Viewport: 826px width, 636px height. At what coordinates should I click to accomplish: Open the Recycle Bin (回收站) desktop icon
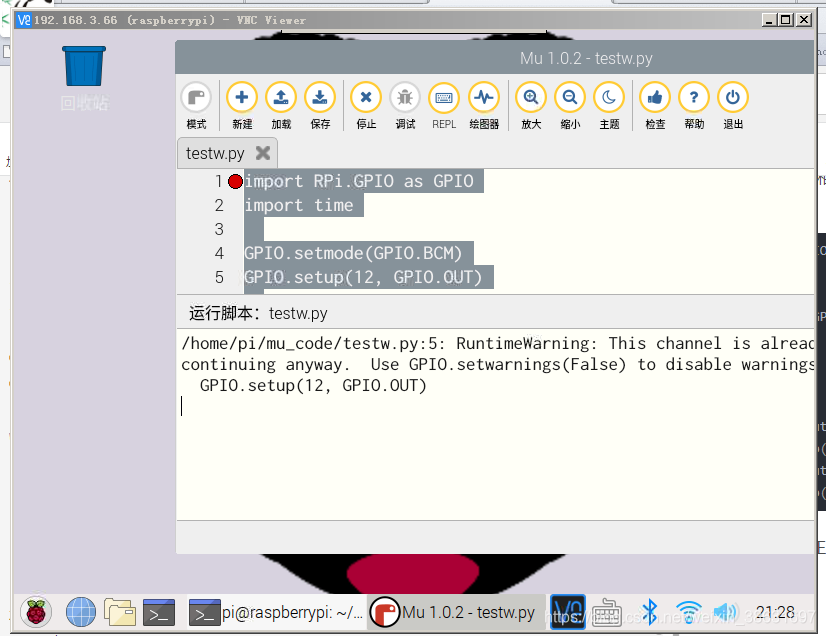pos(84,78)
